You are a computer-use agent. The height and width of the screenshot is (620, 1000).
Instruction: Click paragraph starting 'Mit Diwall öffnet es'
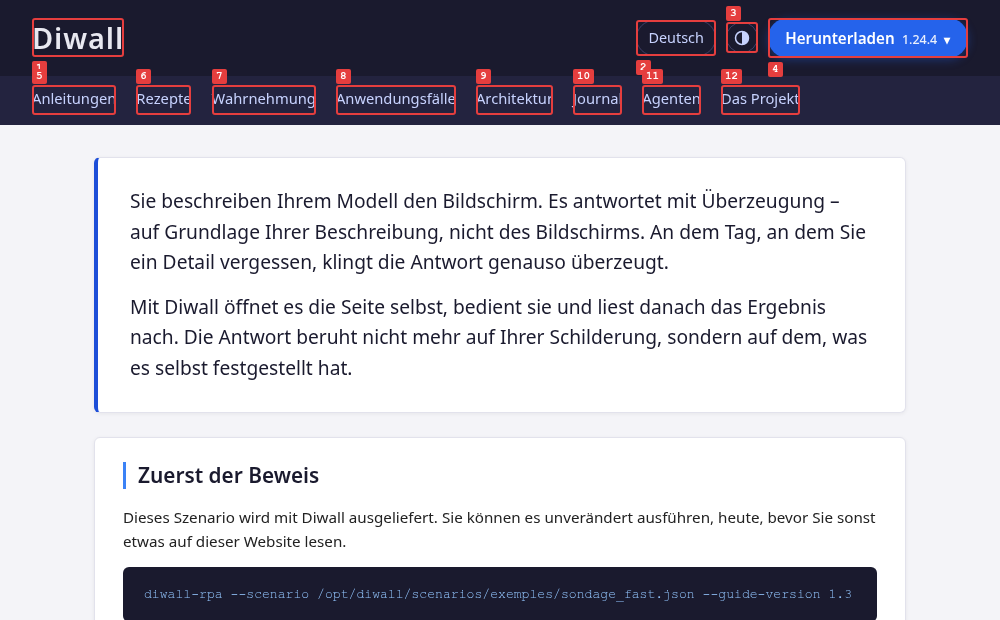click(498, 337)
